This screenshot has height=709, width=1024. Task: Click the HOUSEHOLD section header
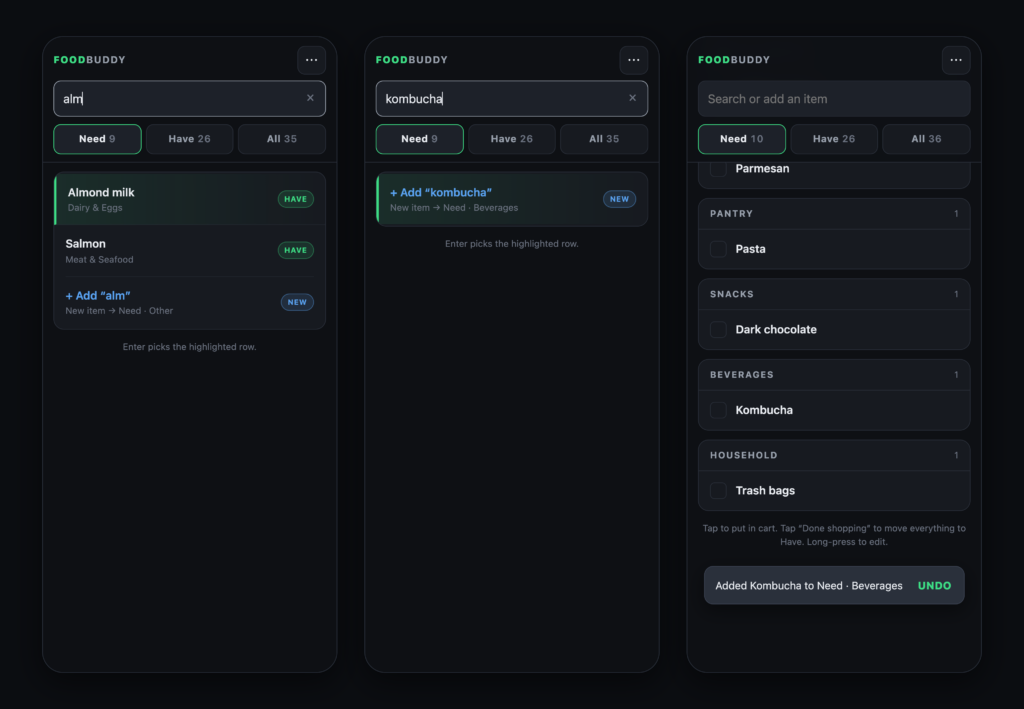(834, 455)
